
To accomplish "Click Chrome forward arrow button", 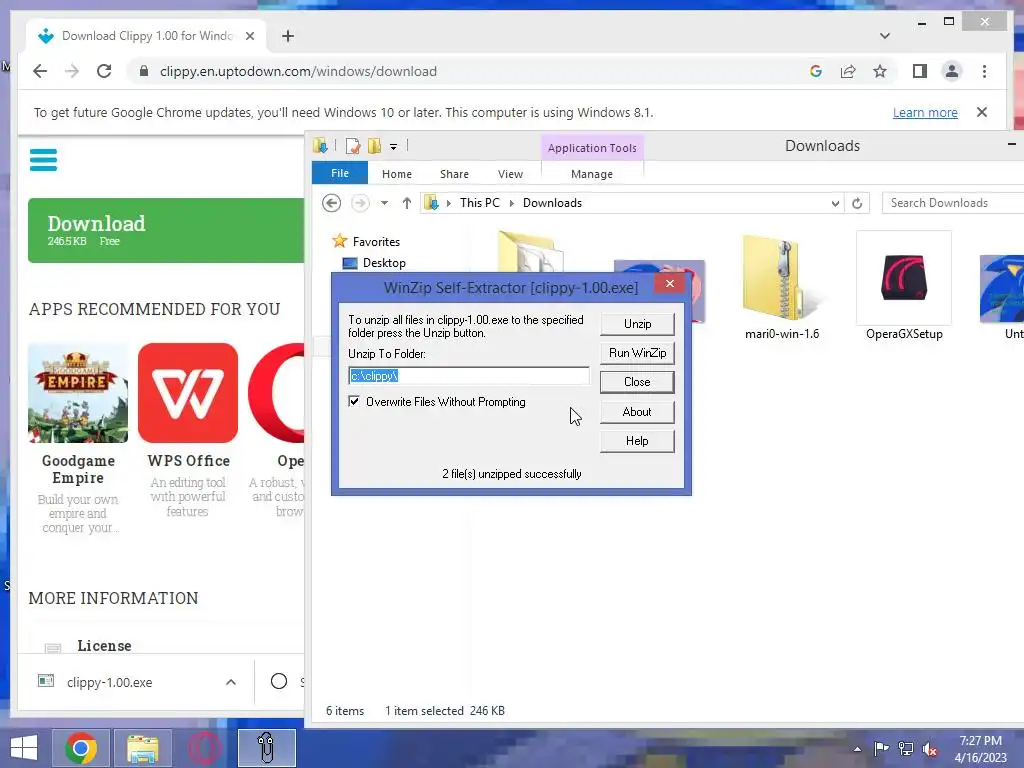I will point(72,71).
